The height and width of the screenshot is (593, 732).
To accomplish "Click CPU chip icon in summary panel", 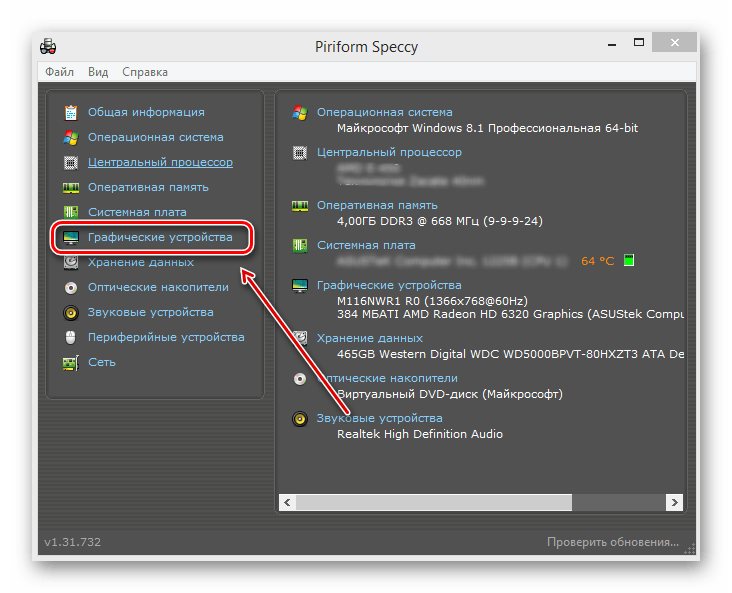I will pyautogui.click(x=300, y=153).
